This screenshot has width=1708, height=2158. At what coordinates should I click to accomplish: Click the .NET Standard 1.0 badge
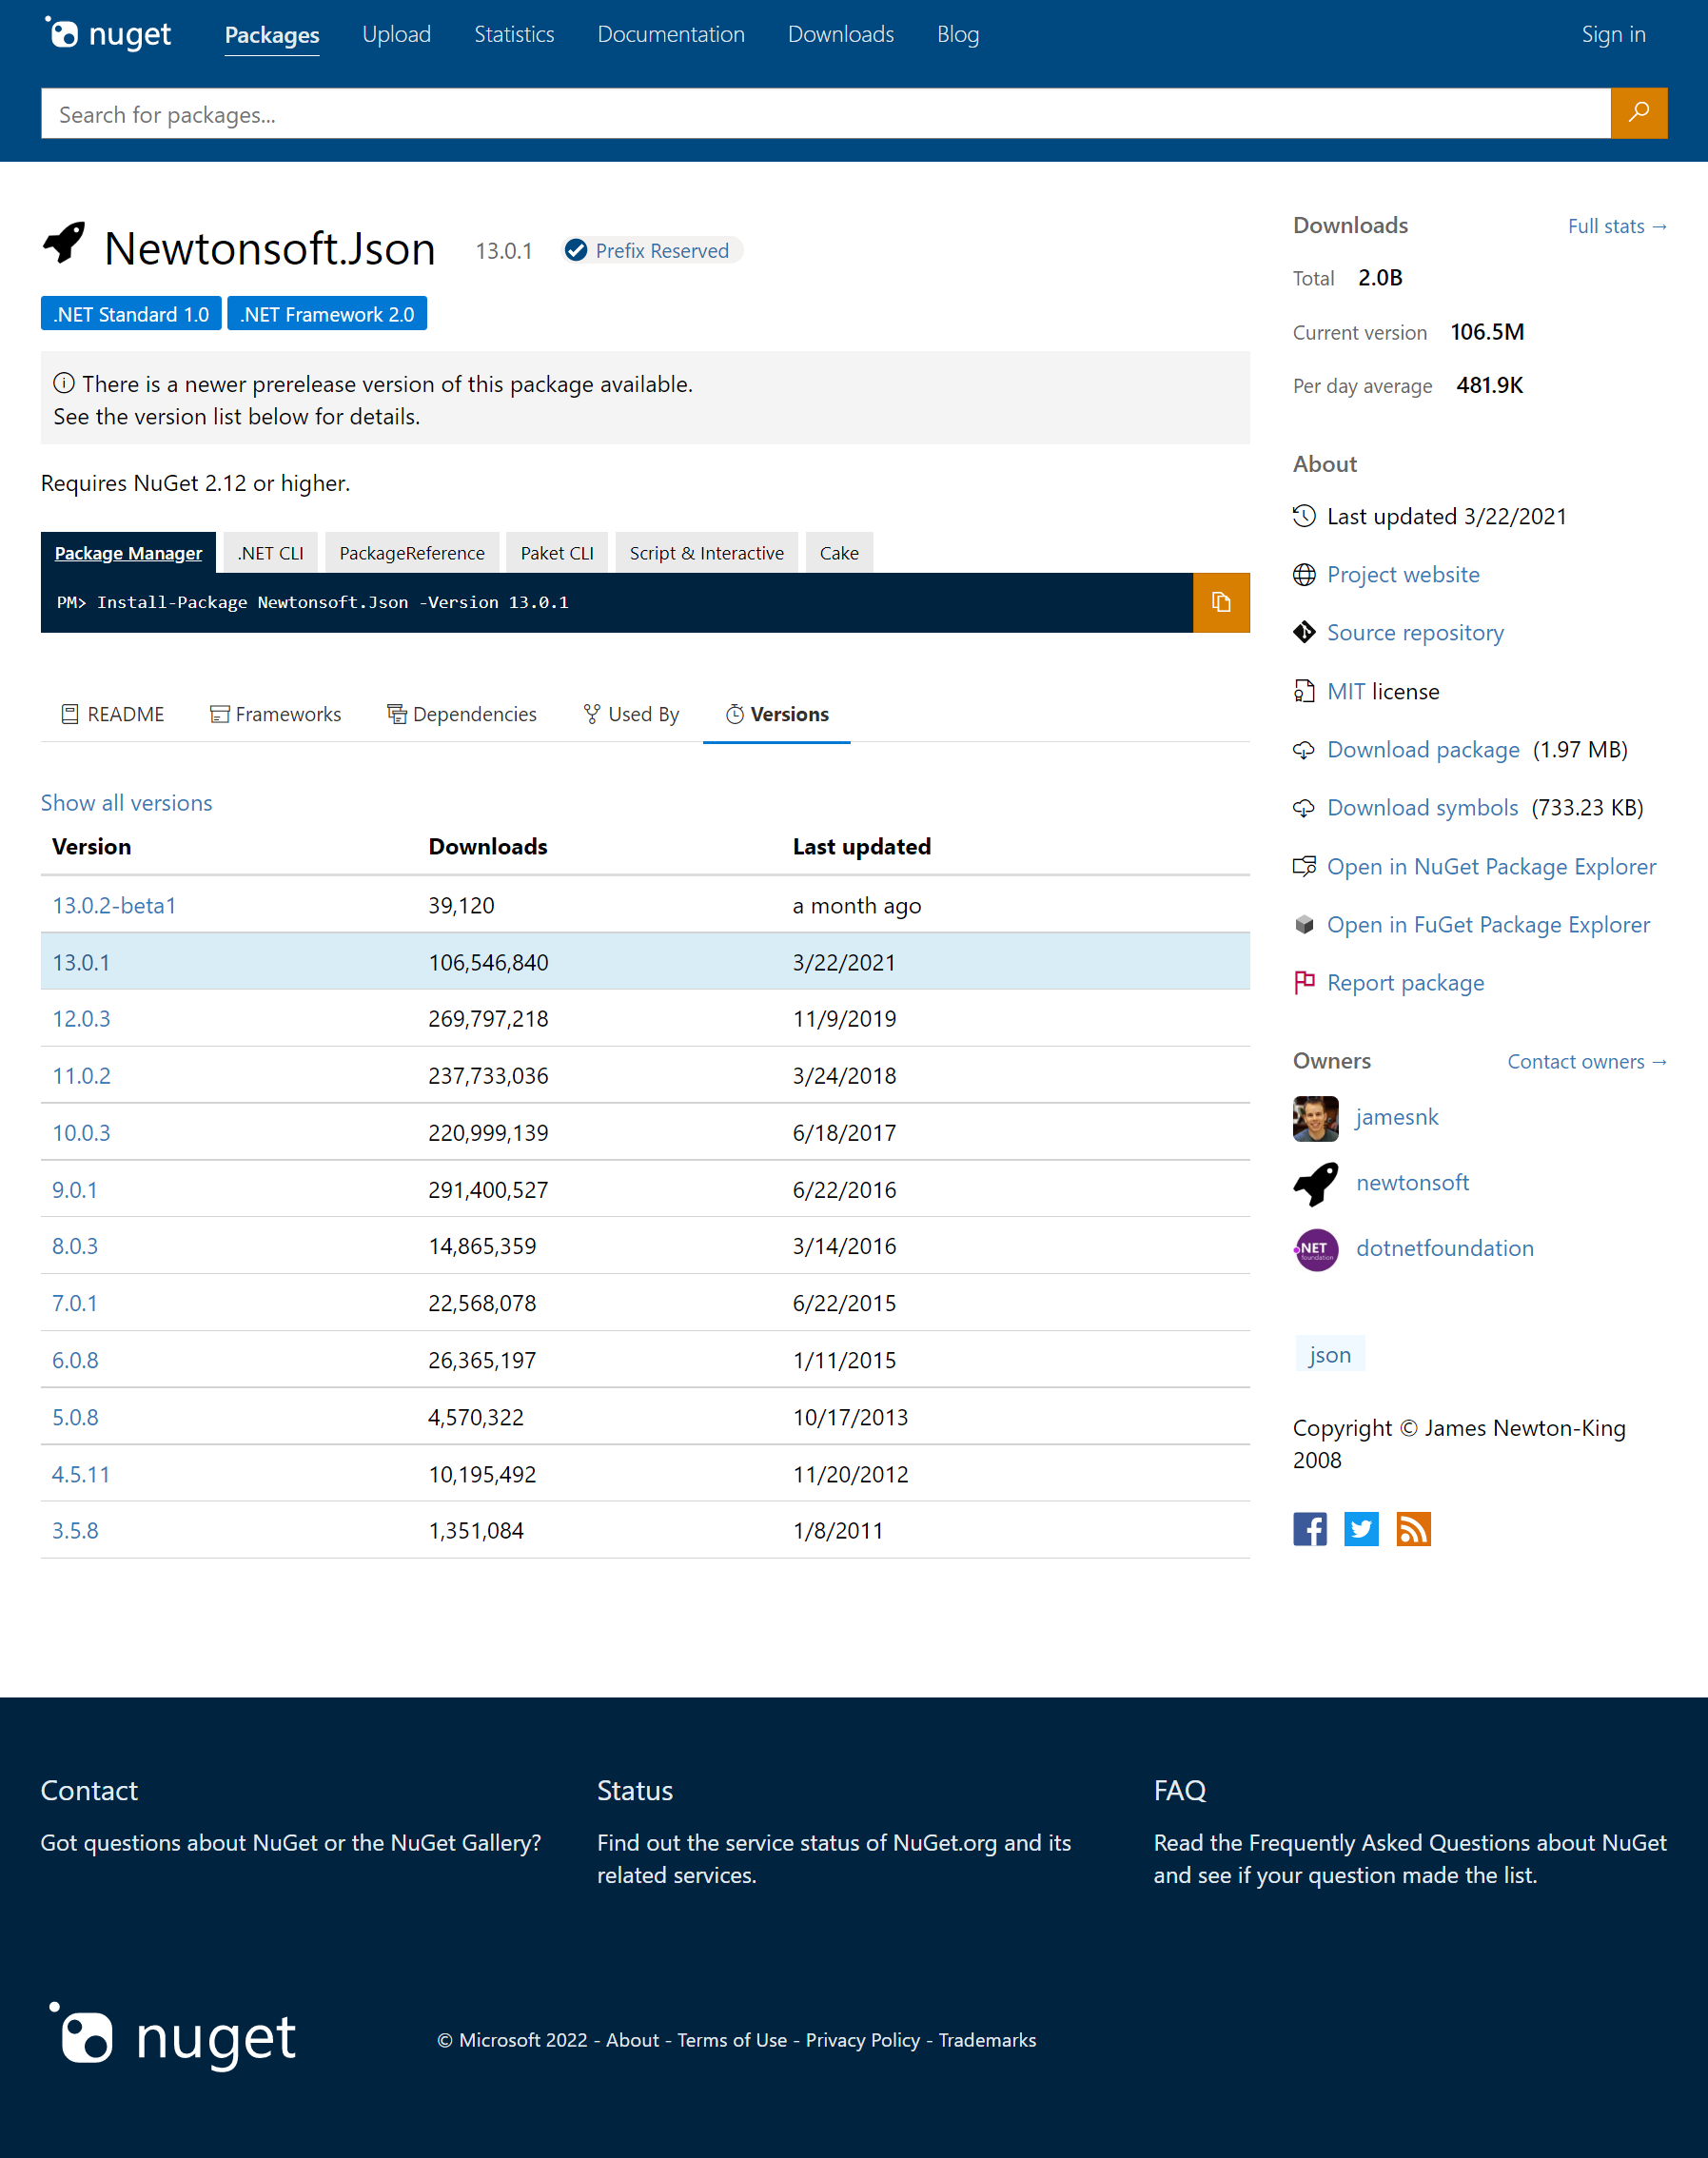pyautogui.click(x=131, y=313)
